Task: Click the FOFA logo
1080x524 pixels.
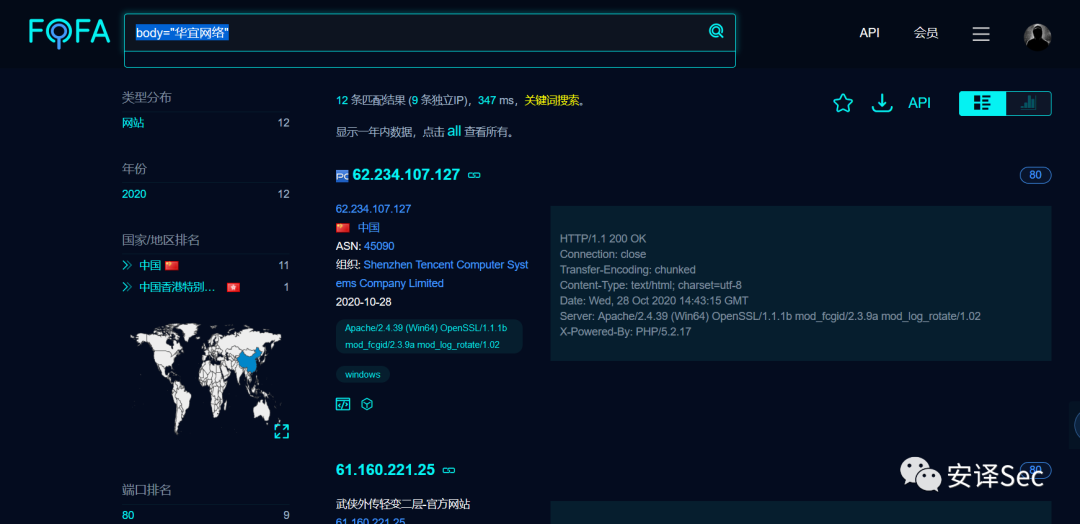Action: point(69,32)
